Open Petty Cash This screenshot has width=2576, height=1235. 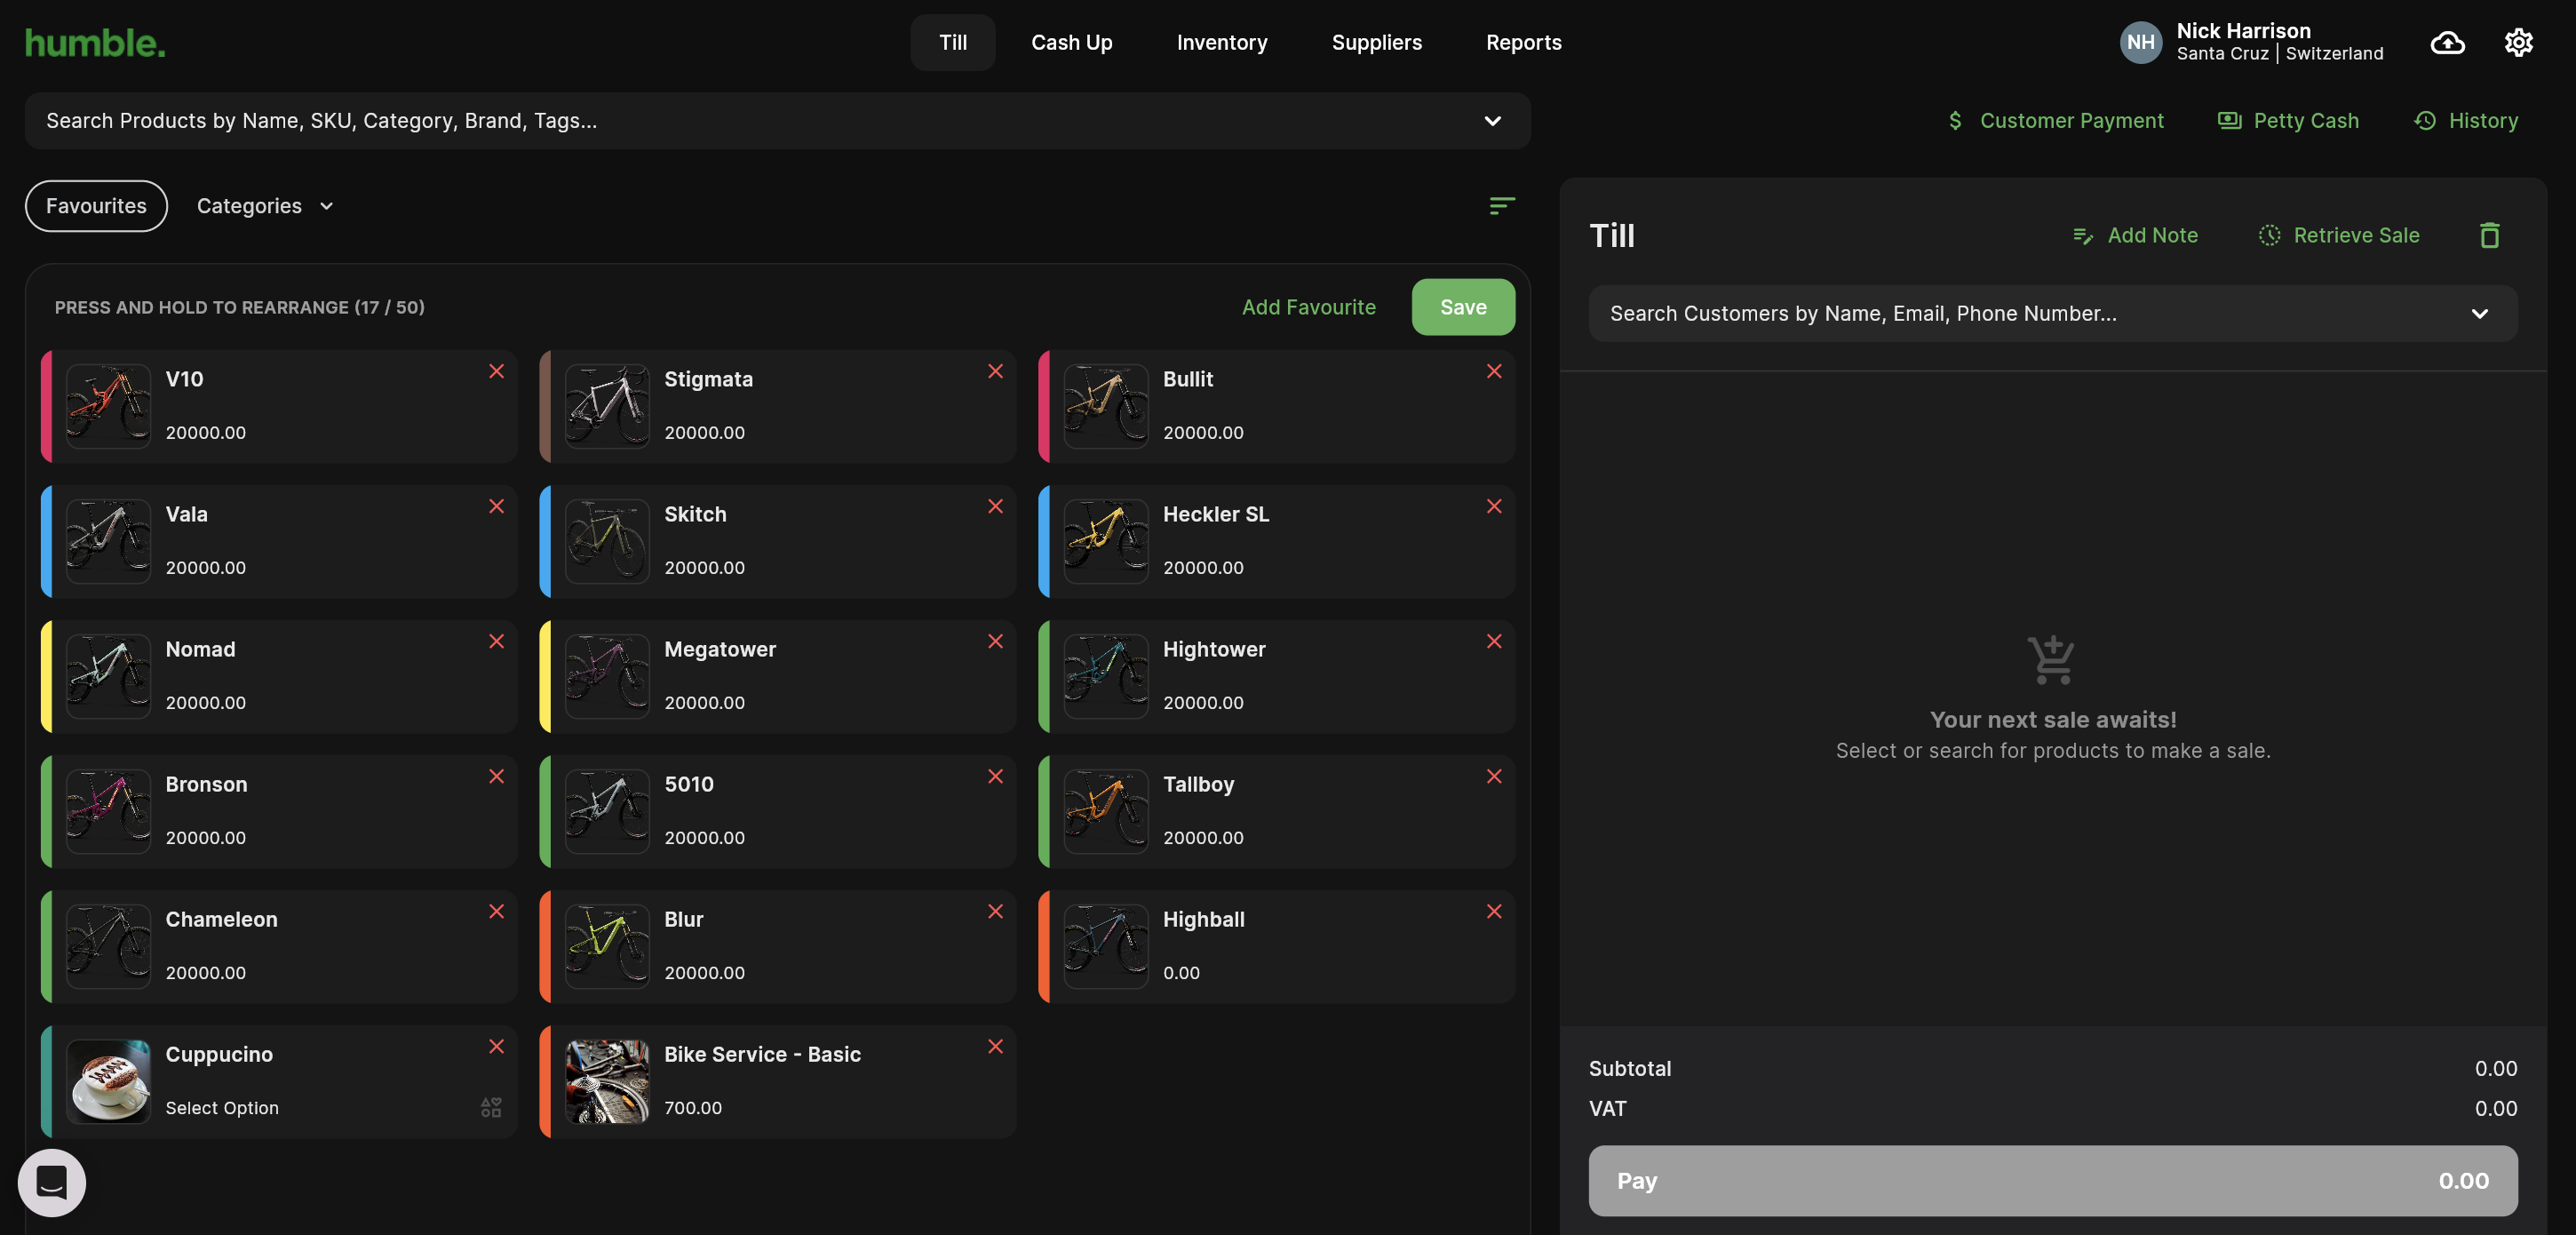click(x=2288, y=121)
